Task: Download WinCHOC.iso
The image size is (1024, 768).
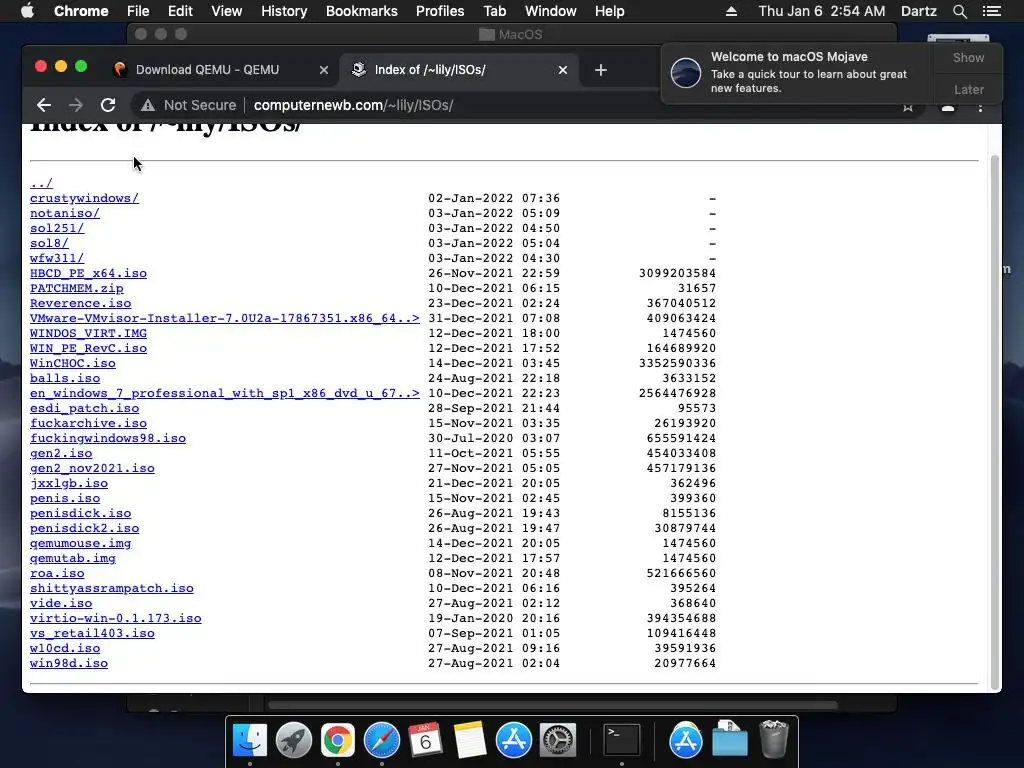Action: [x=72, y=363]
